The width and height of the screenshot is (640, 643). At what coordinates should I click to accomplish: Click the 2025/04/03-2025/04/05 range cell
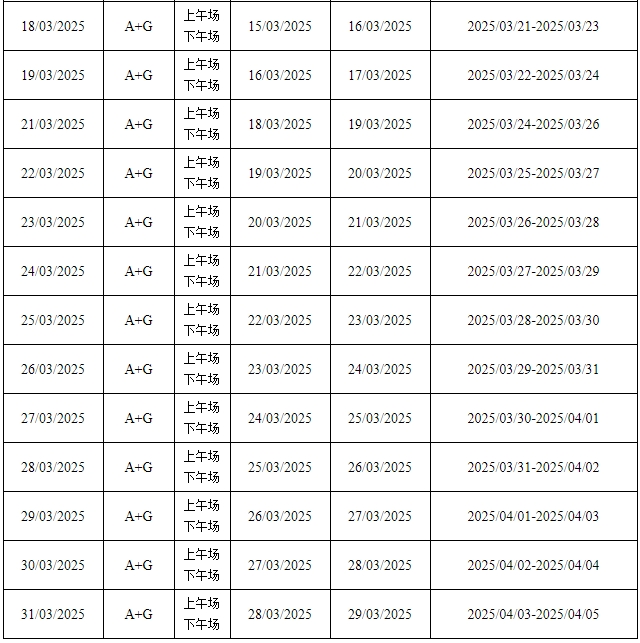point(533,614)
